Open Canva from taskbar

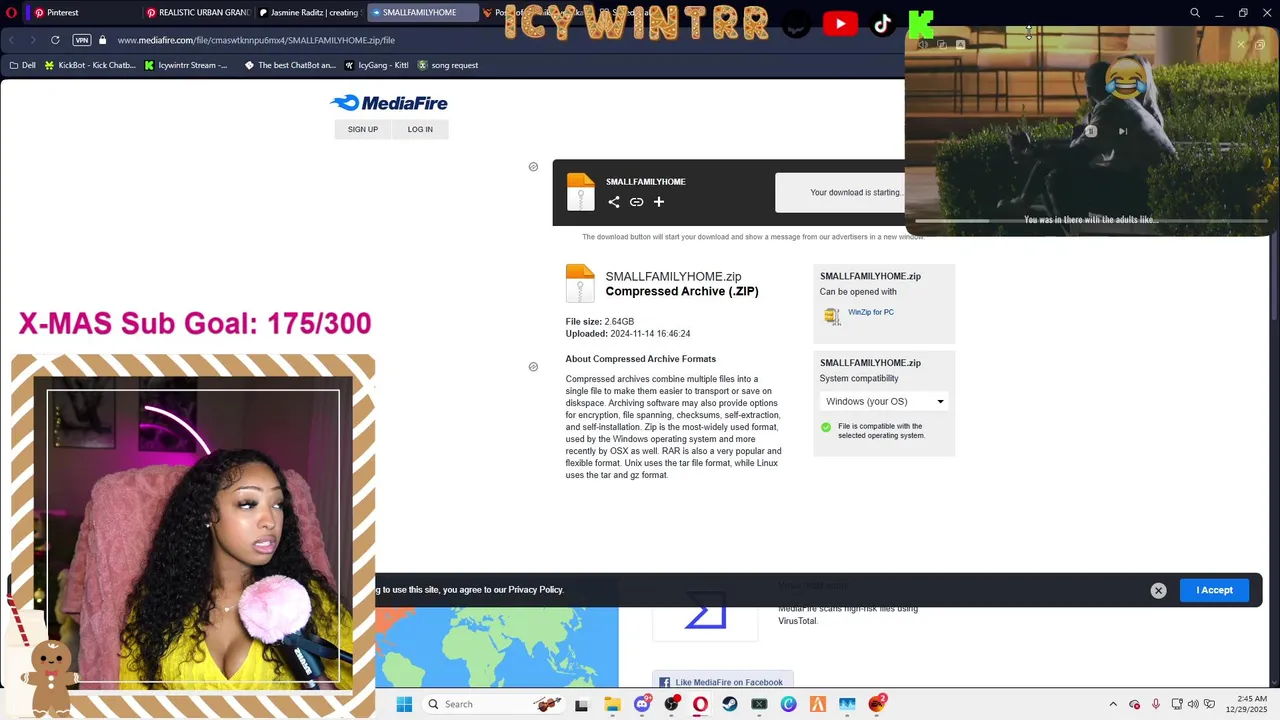click(789, 704)
